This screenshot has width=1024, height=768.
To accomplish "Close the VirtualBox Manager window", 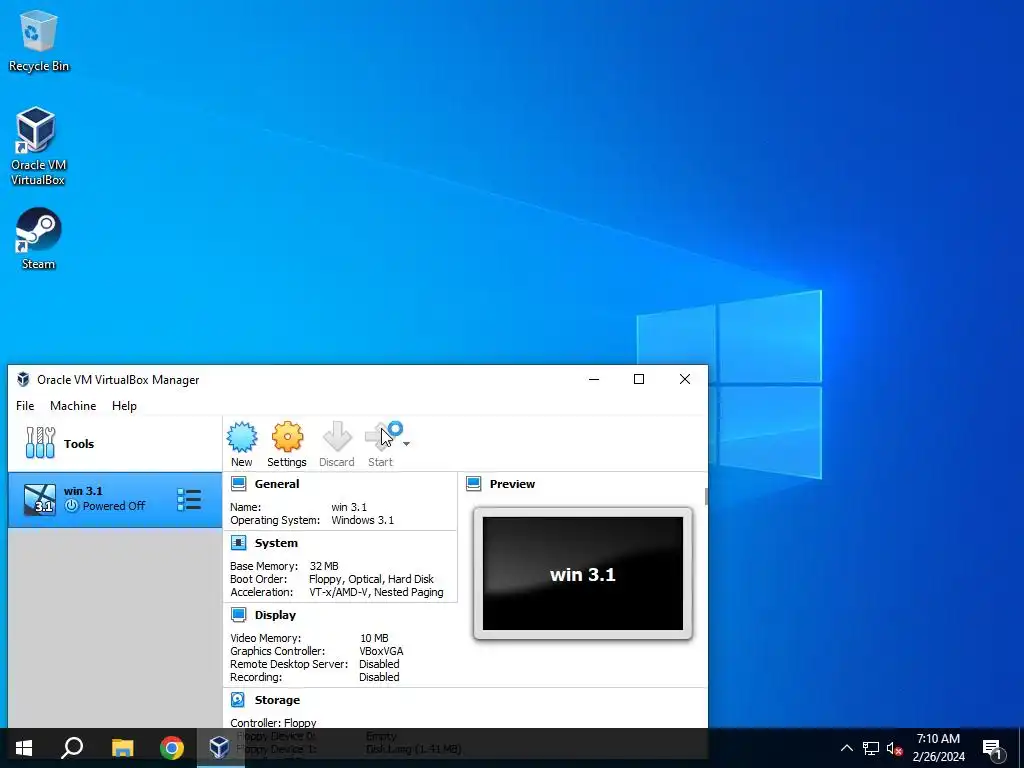I will pyautogui.click(x=684, y=379).
